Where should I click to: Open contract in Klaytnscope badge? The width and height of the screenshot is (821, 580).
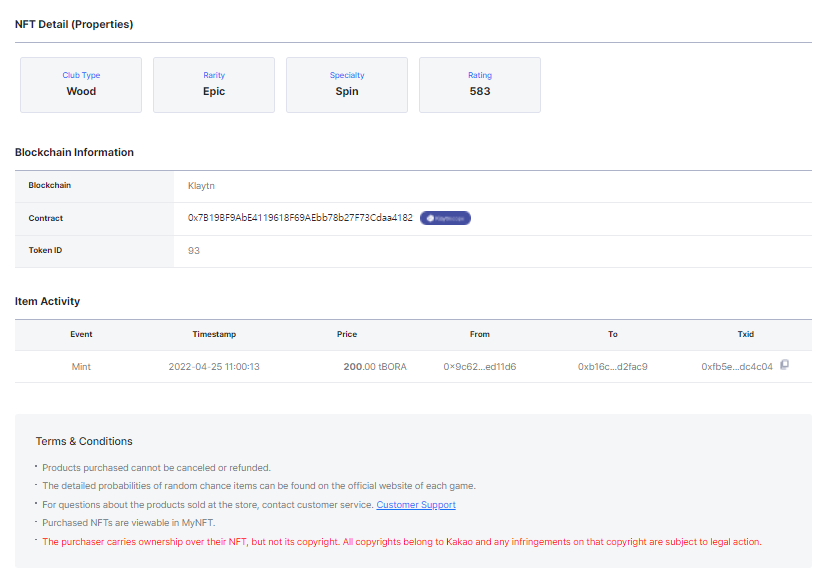pos(445,218)
